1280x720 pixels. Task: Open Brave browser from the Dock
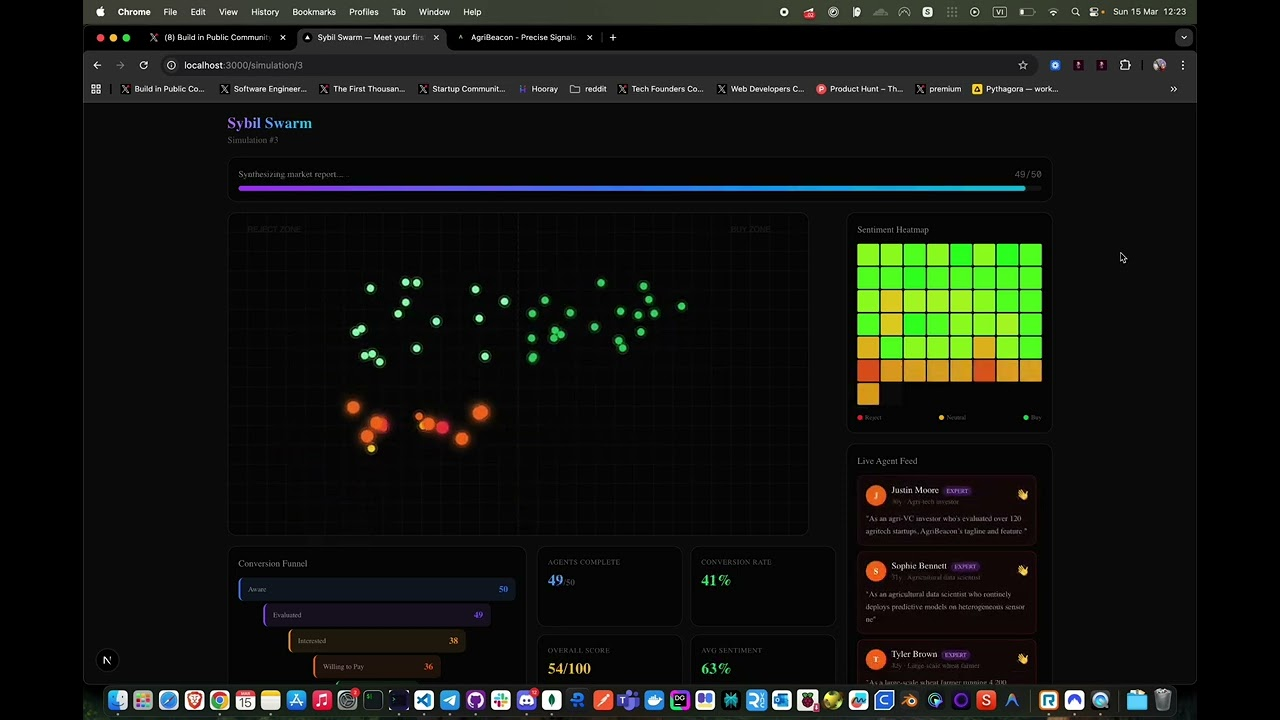point(194,700)
